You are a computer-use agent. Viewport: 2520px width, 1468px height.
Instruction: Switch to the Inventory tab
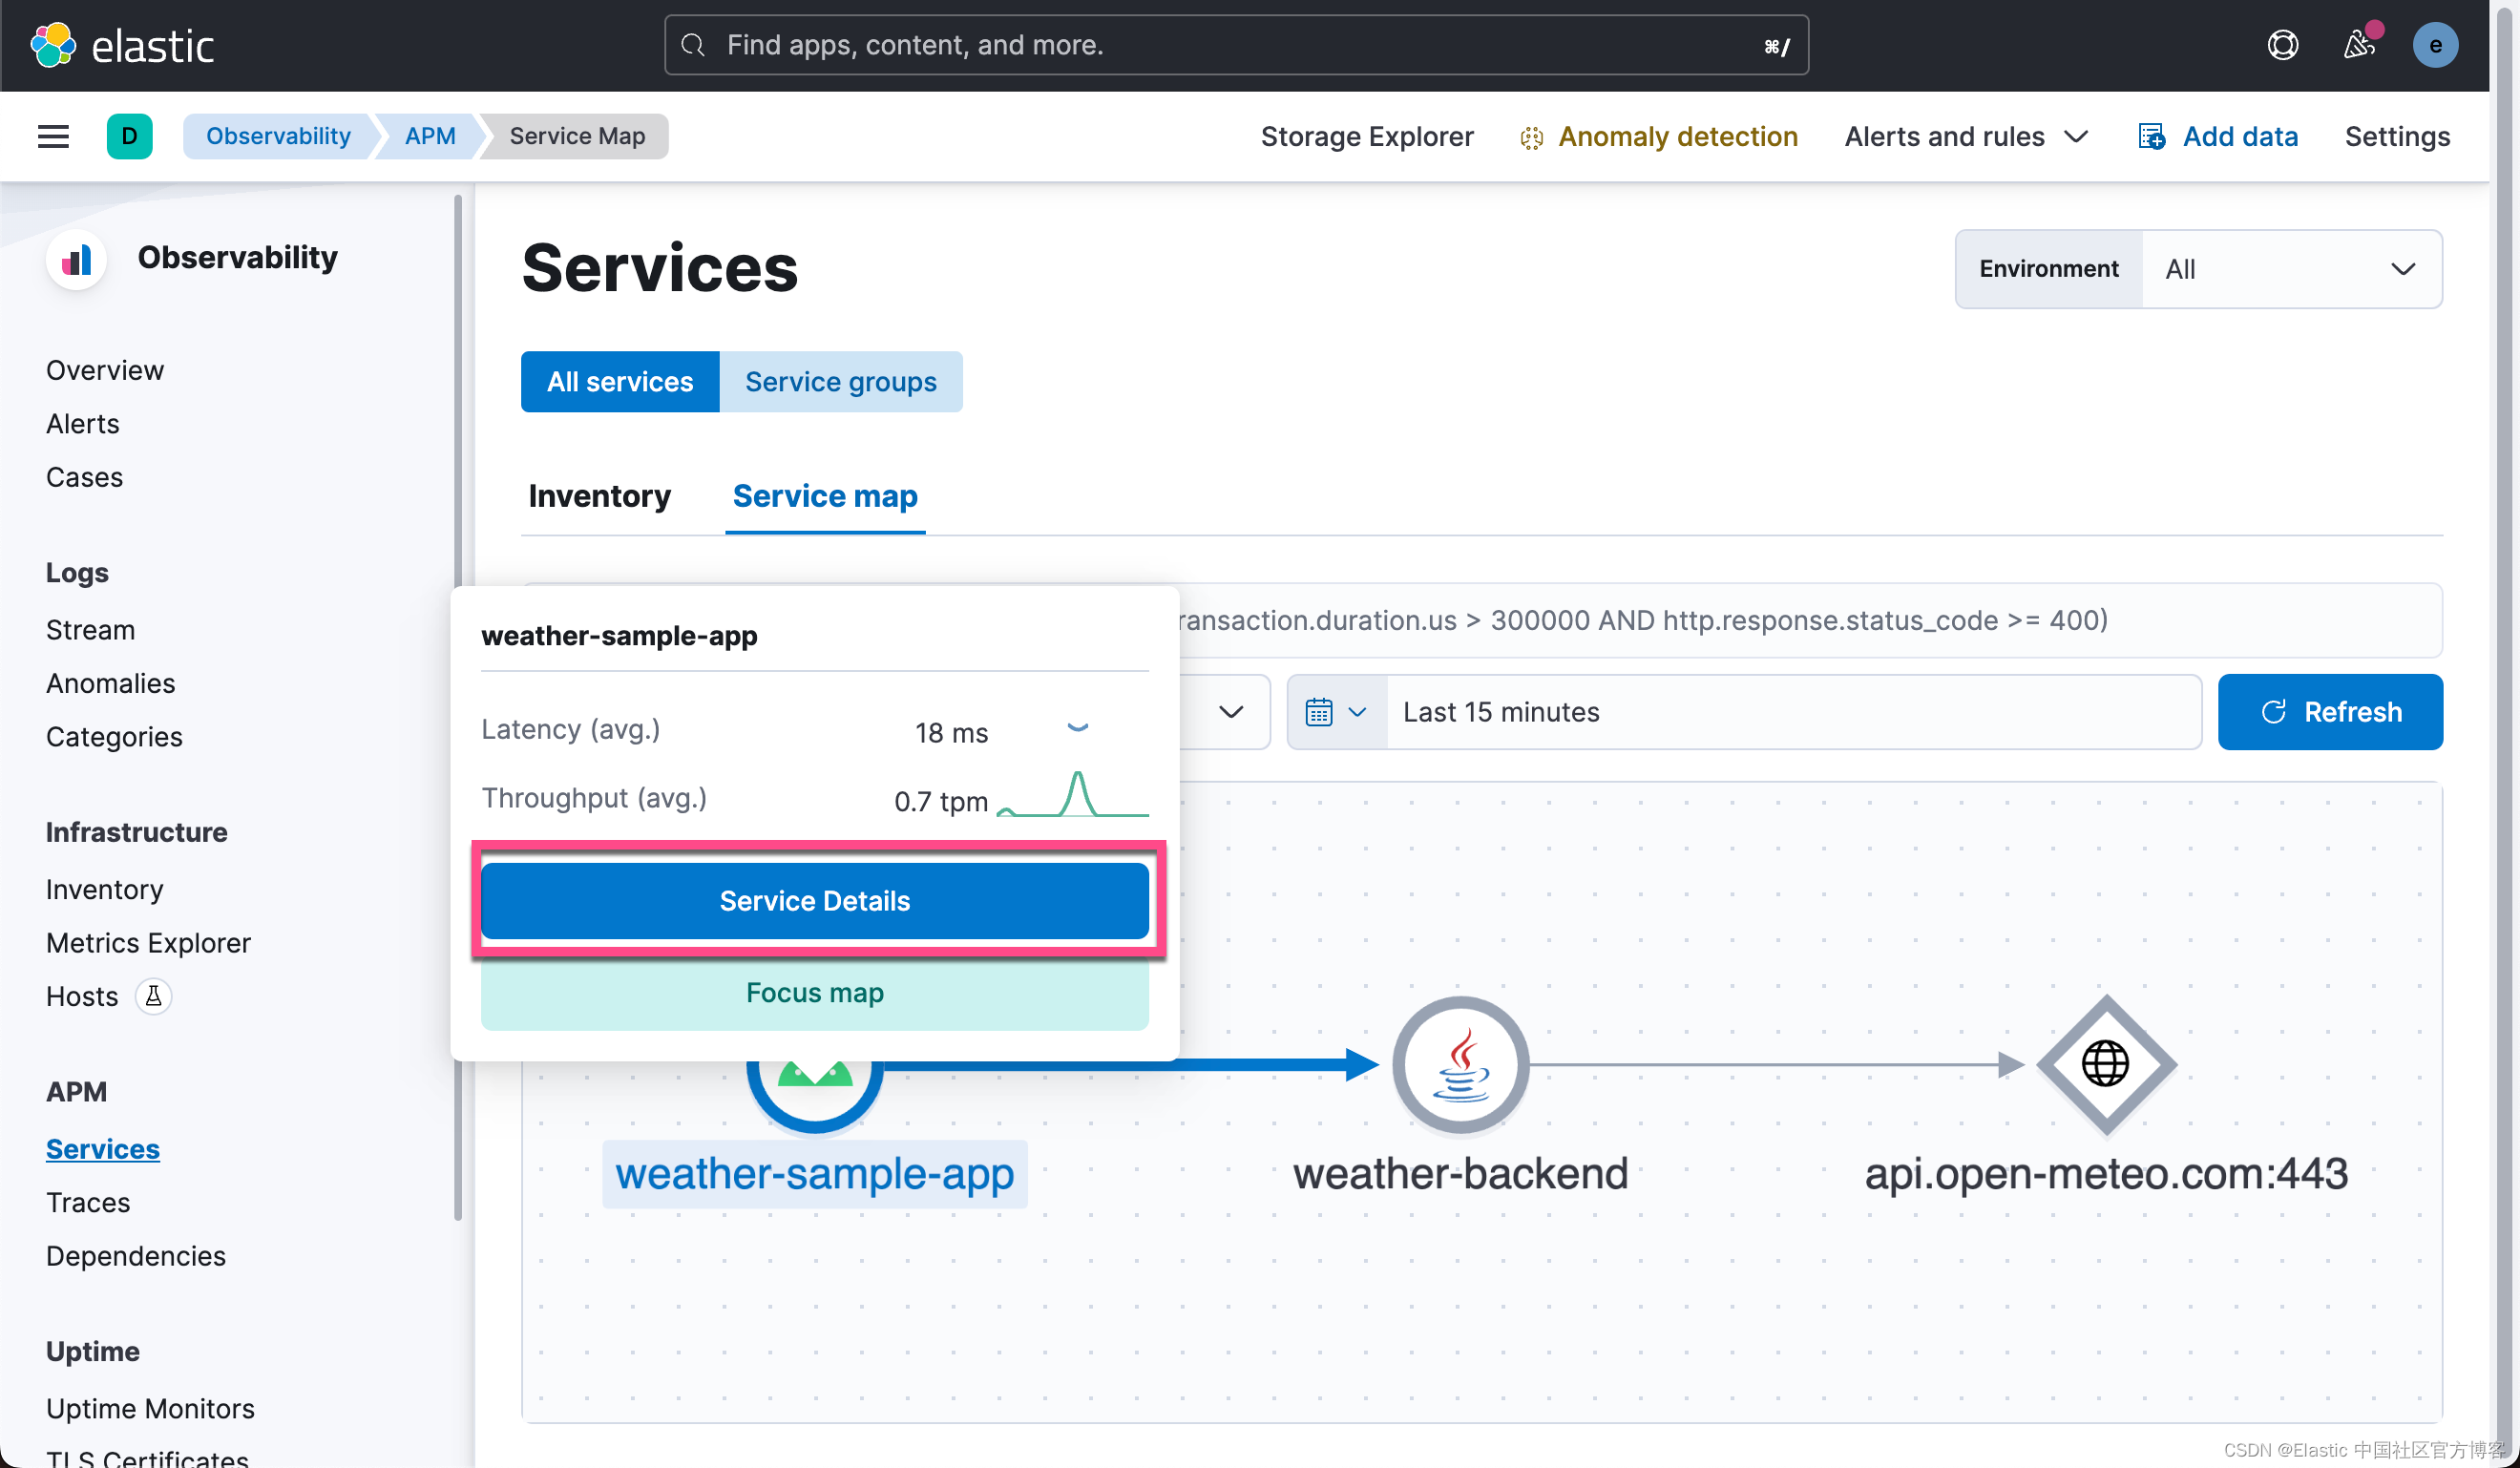[601, 494]
